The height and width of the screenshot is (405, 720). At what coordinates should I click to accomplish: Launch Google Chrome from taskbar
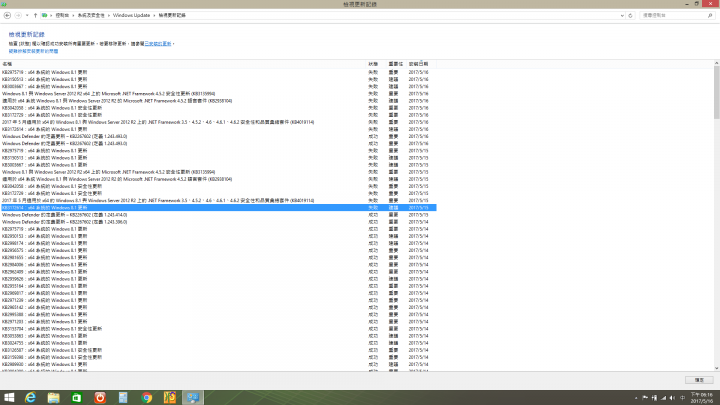(x=146, y=398)
